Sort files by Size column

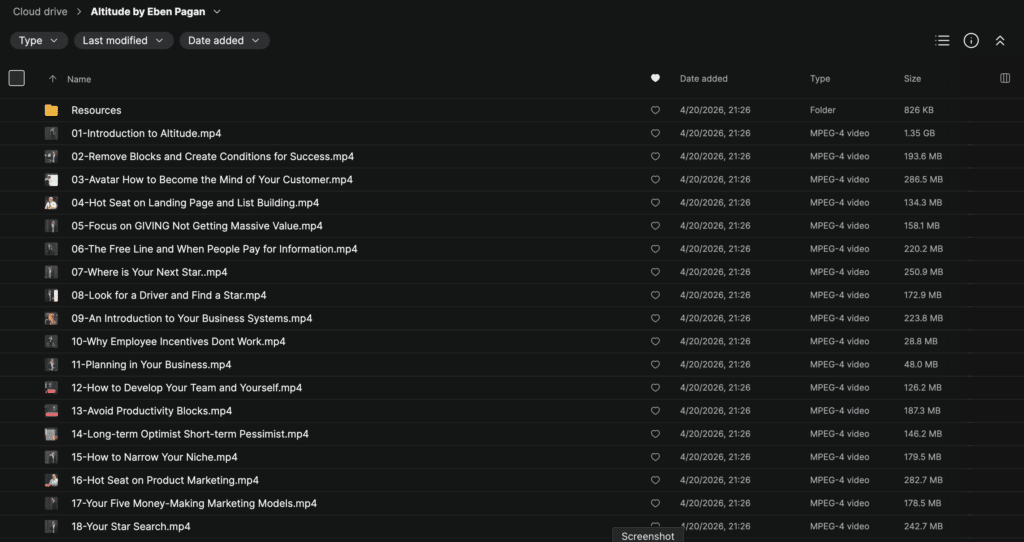912,78
